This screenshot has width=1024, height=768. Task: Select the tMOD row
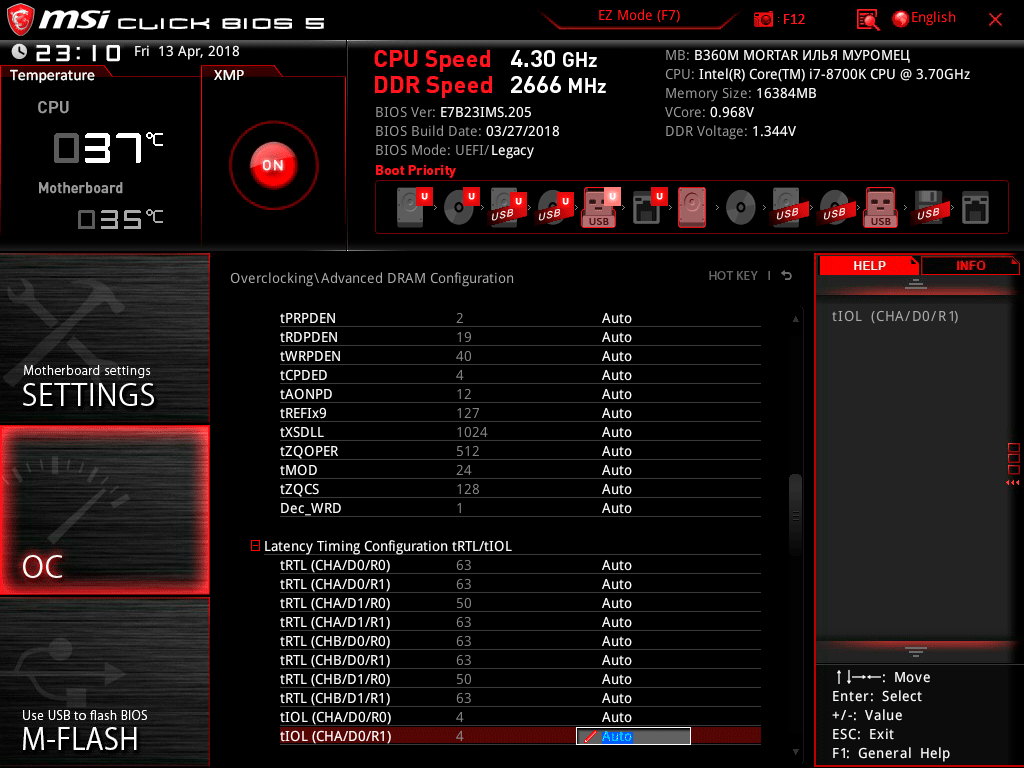520,470
